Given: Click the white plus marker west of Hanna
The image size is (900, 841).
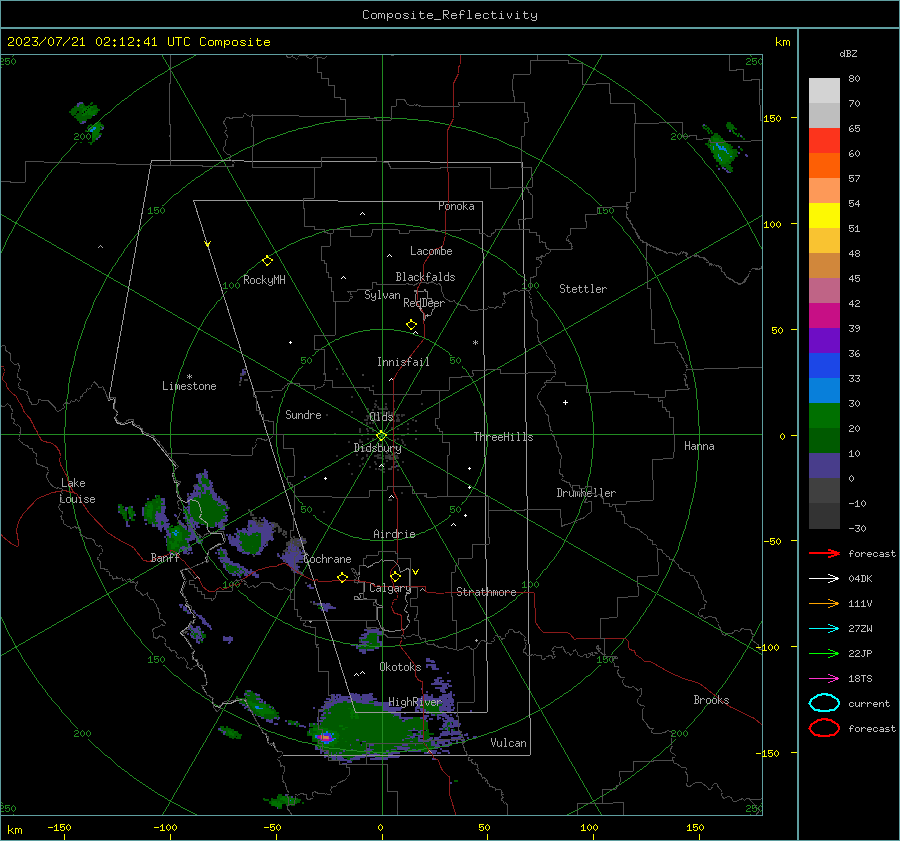Looking at the screenshot, I should coord(565,402).
